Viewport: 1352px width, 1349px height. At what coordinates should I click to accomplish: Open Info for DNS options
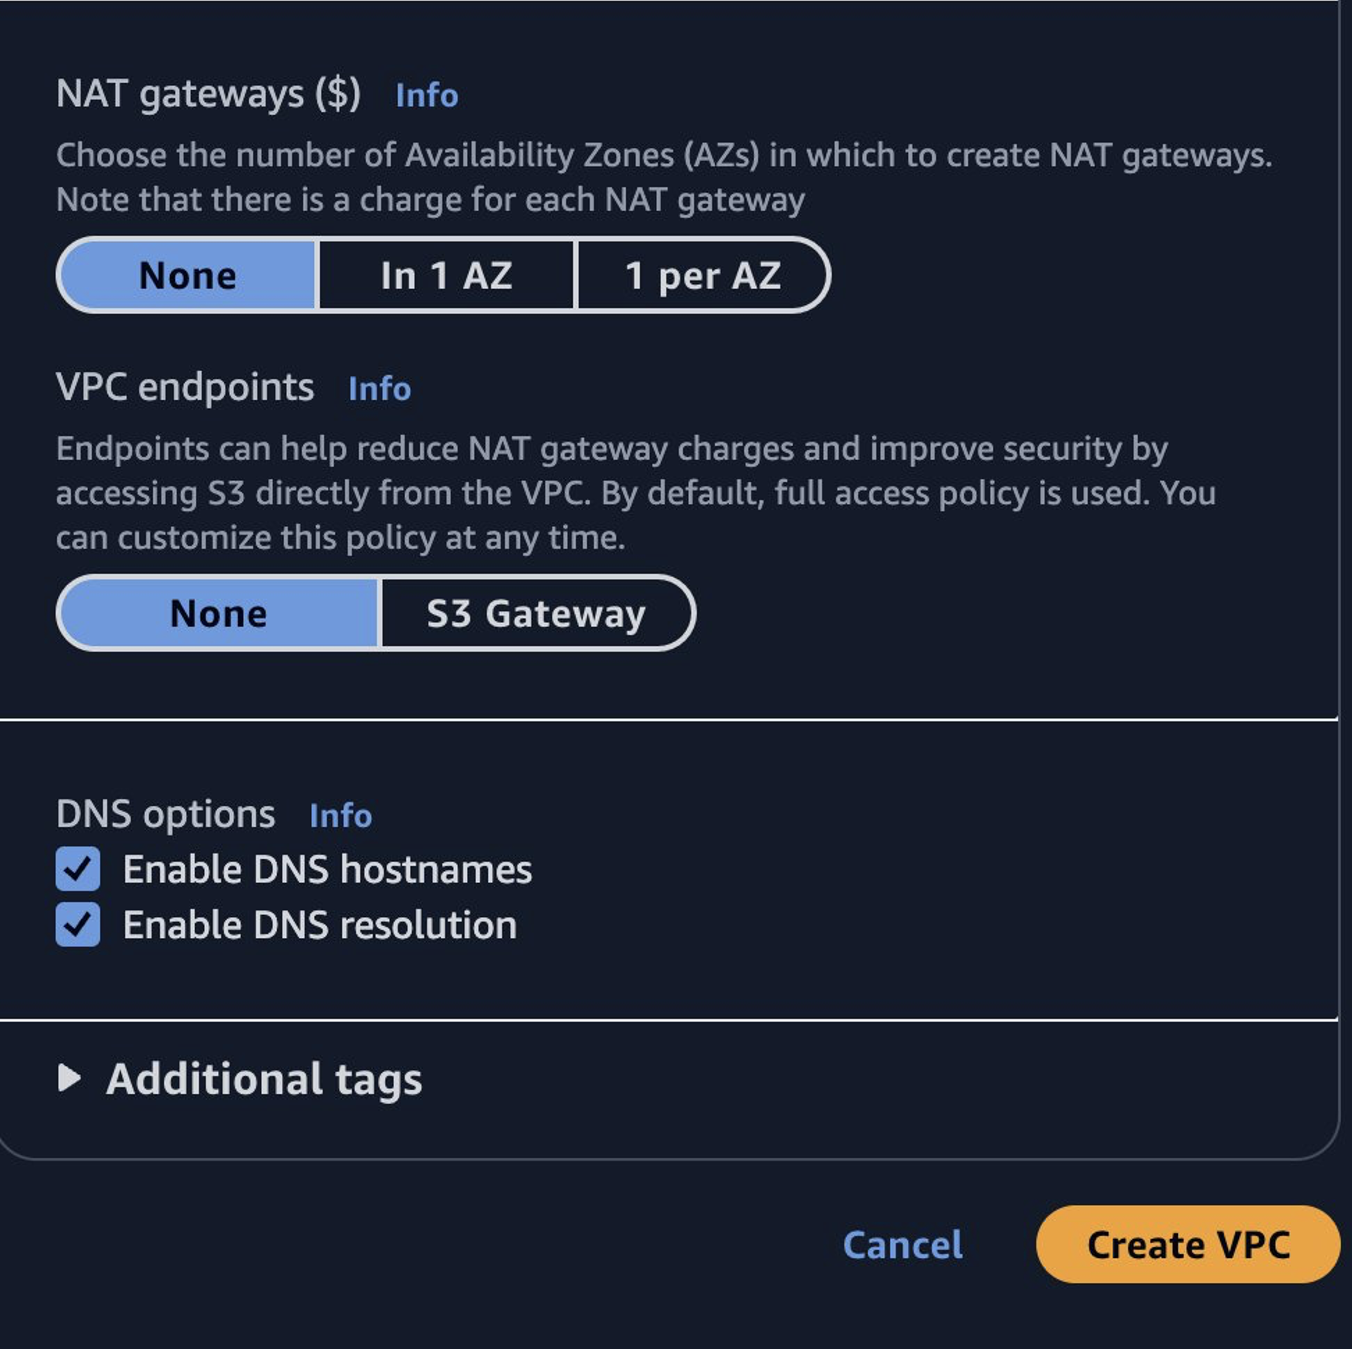[x=341, y=816]
